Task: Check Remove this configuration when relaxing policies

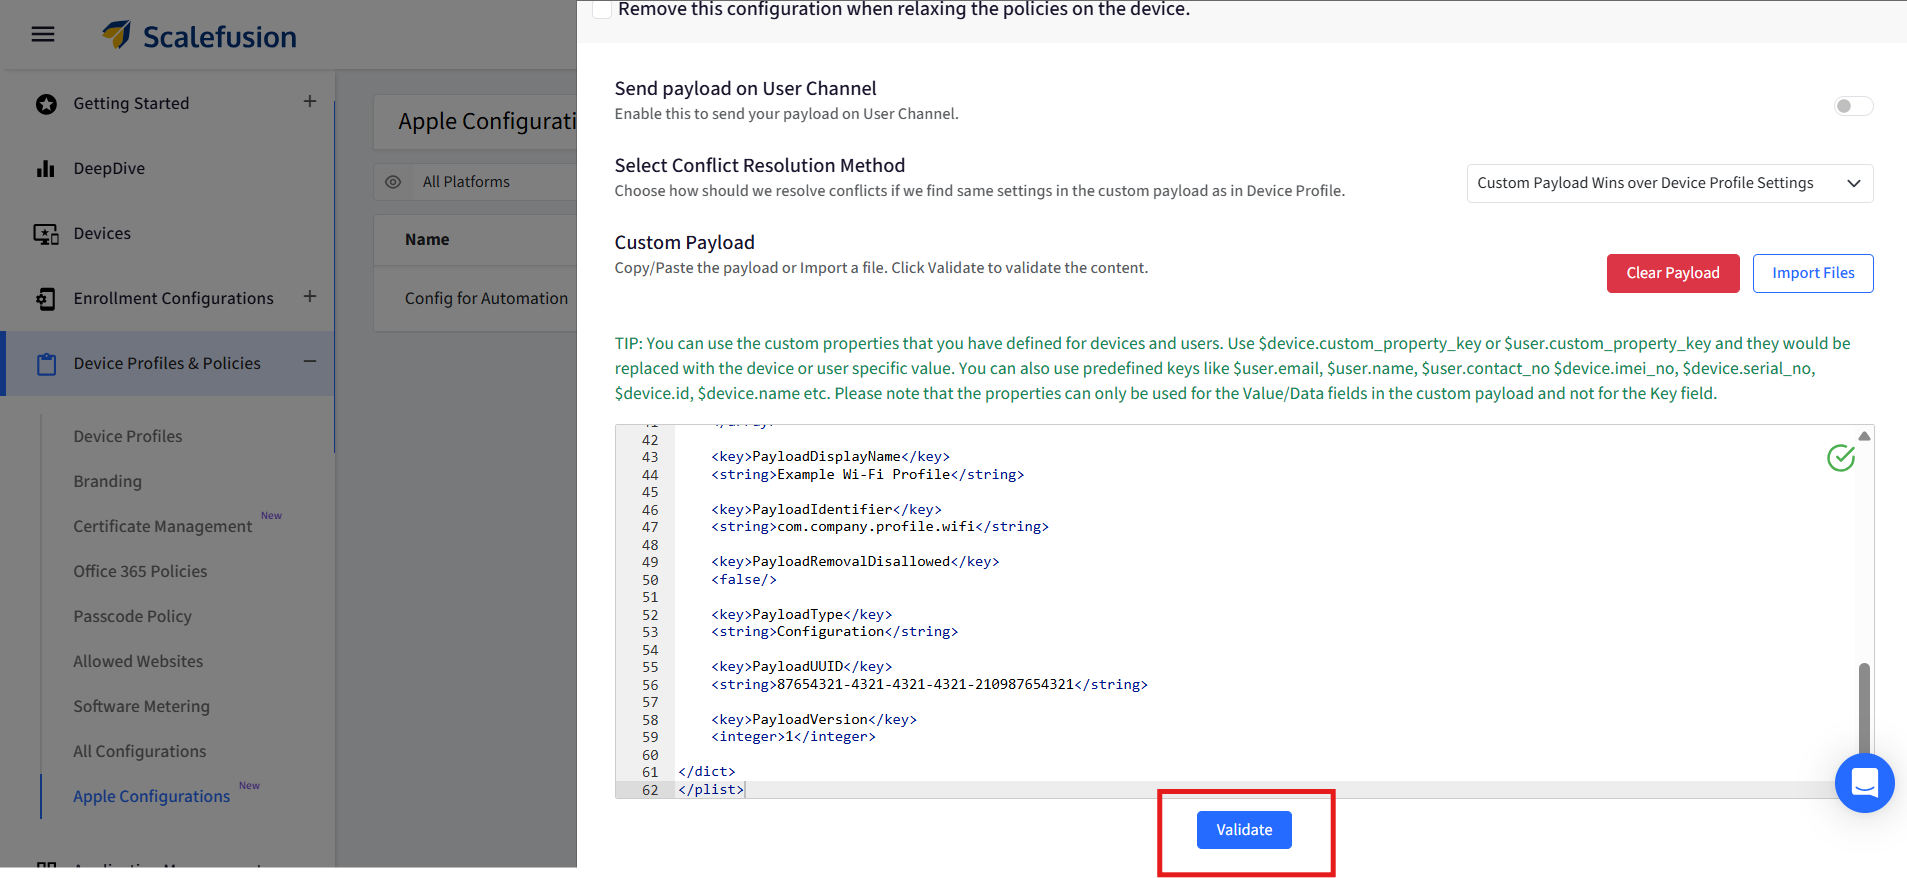Action: click(x=602, y=9)
